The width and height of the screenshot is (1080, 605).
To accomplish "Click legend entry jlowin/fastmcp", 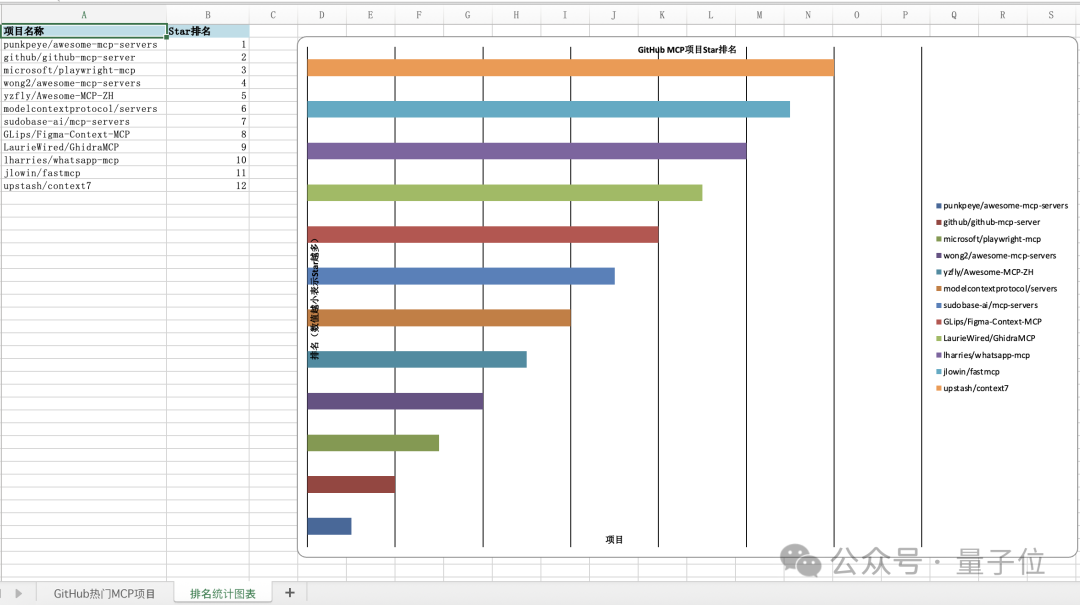I will (x=970, y=371).
